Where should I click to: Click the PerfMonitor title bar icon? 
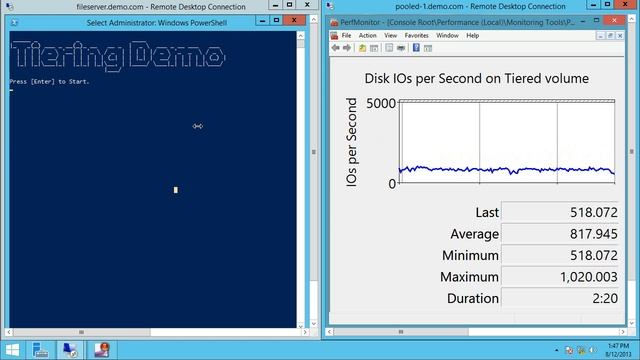tap(334, 22)
